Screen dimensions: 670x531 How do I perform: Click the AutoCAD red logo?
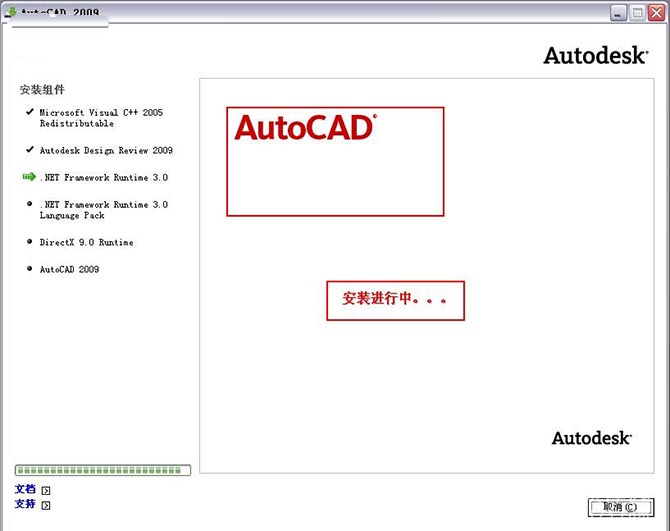tap(306, 128)
